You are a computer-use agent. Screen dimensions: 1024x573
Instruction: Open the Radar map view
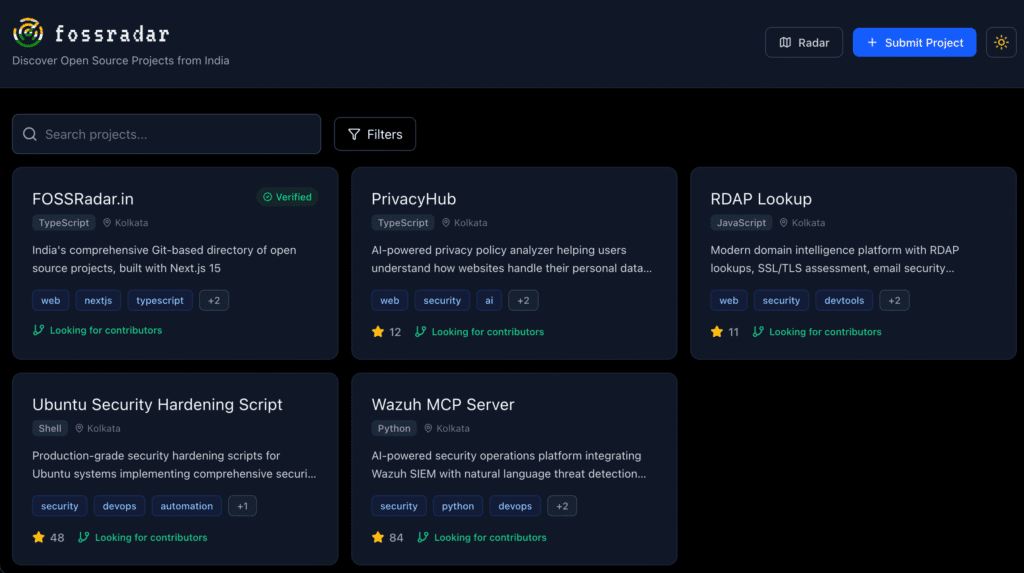click(804, 42)
